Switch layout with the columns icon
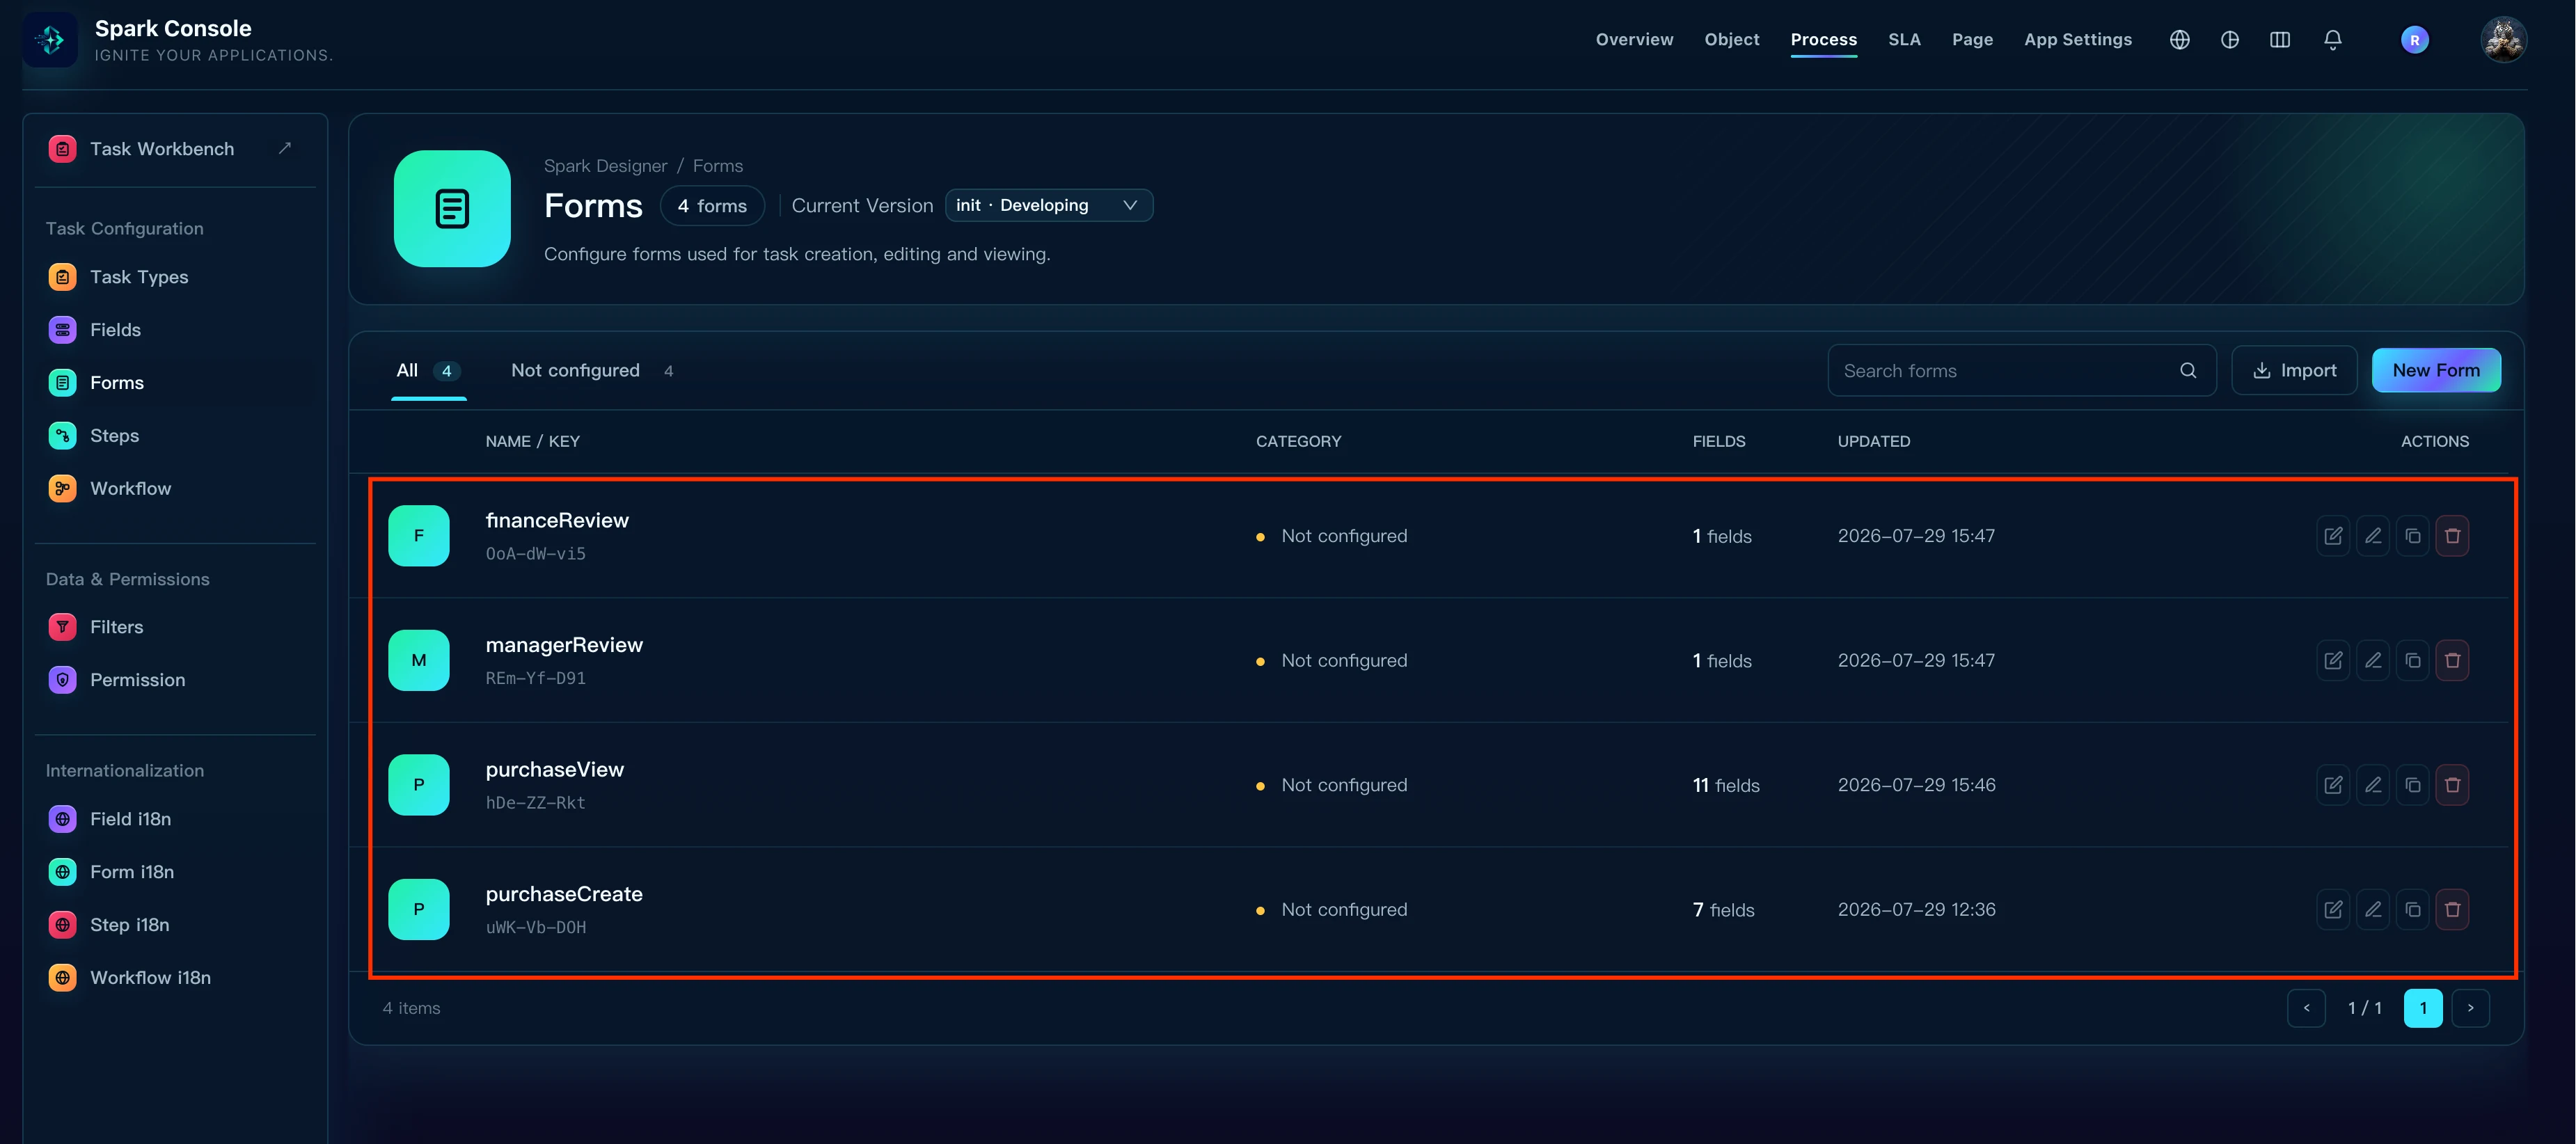This screenshot has width=2576, height=1144. pyautogui.click(x=2280, y=40)
